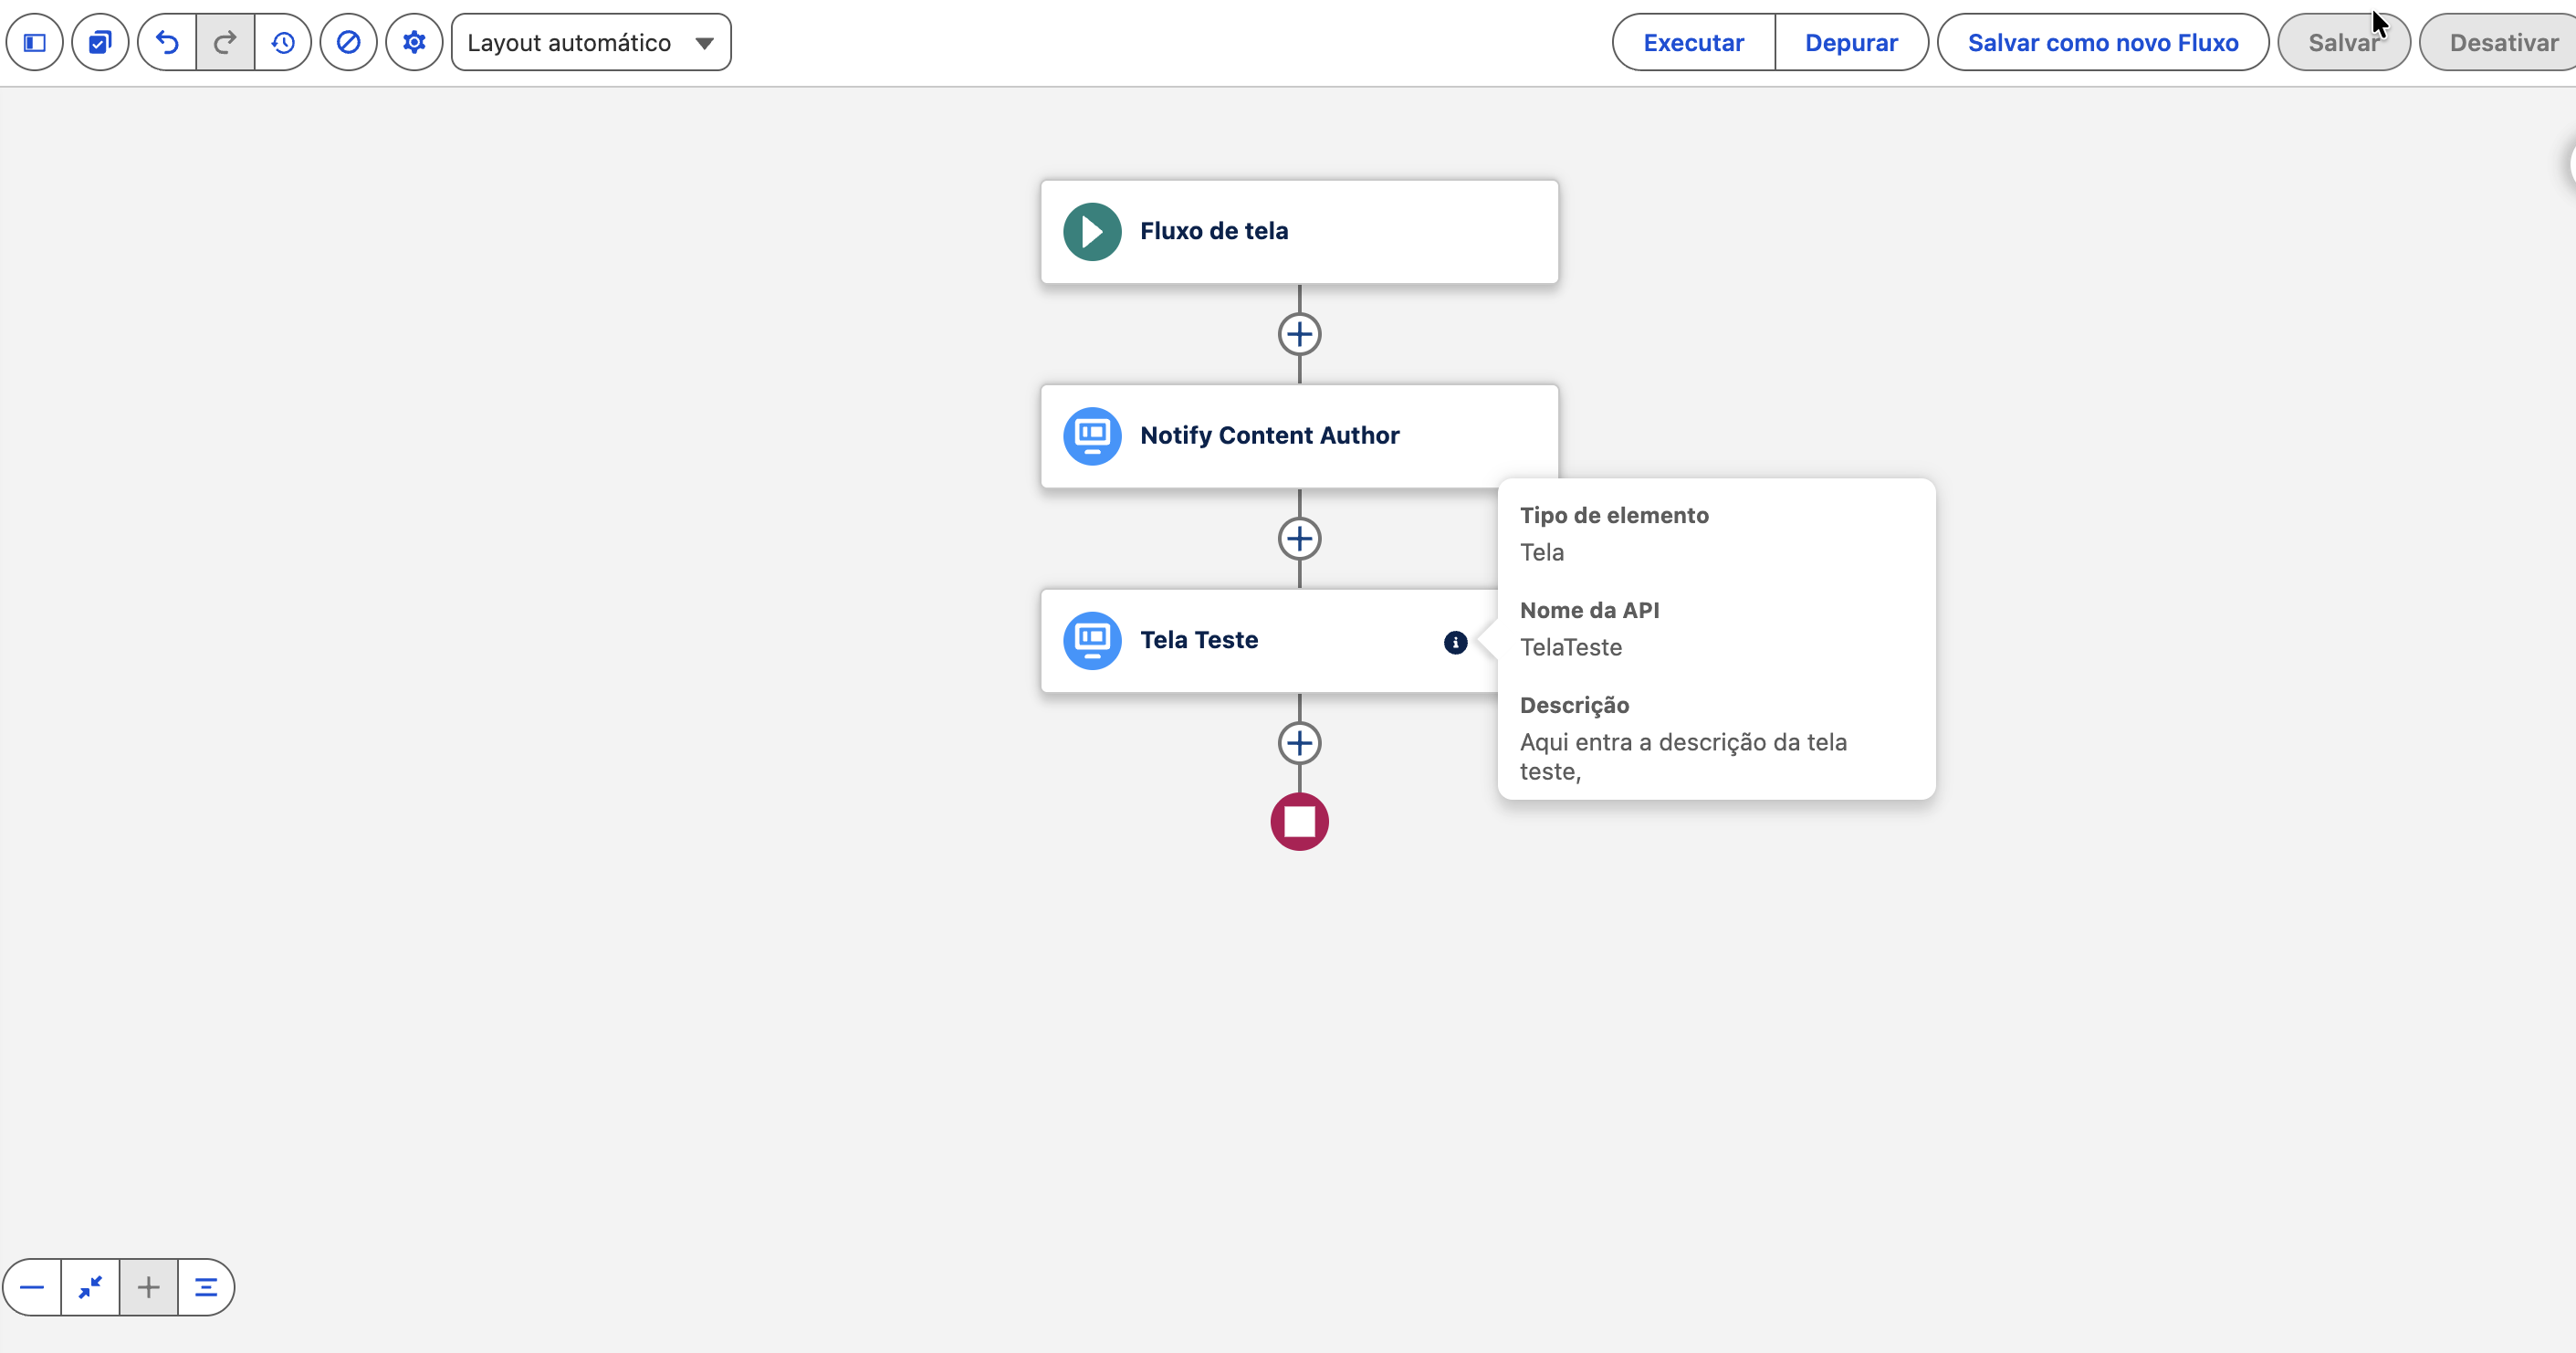Image resolution: width=2576 pixels, height=1353 pixels.
Task: Zoom out the canvas
Action: (x=32, y=1287)
